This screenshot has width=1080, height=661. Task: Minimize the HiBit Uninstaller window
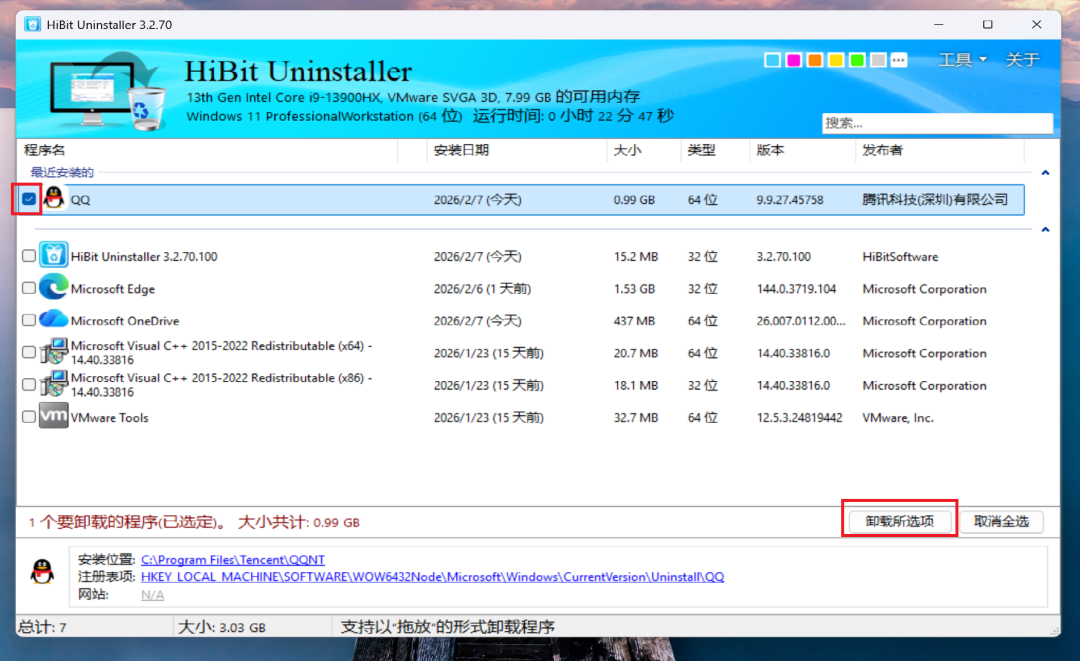[x=938, y=24]
